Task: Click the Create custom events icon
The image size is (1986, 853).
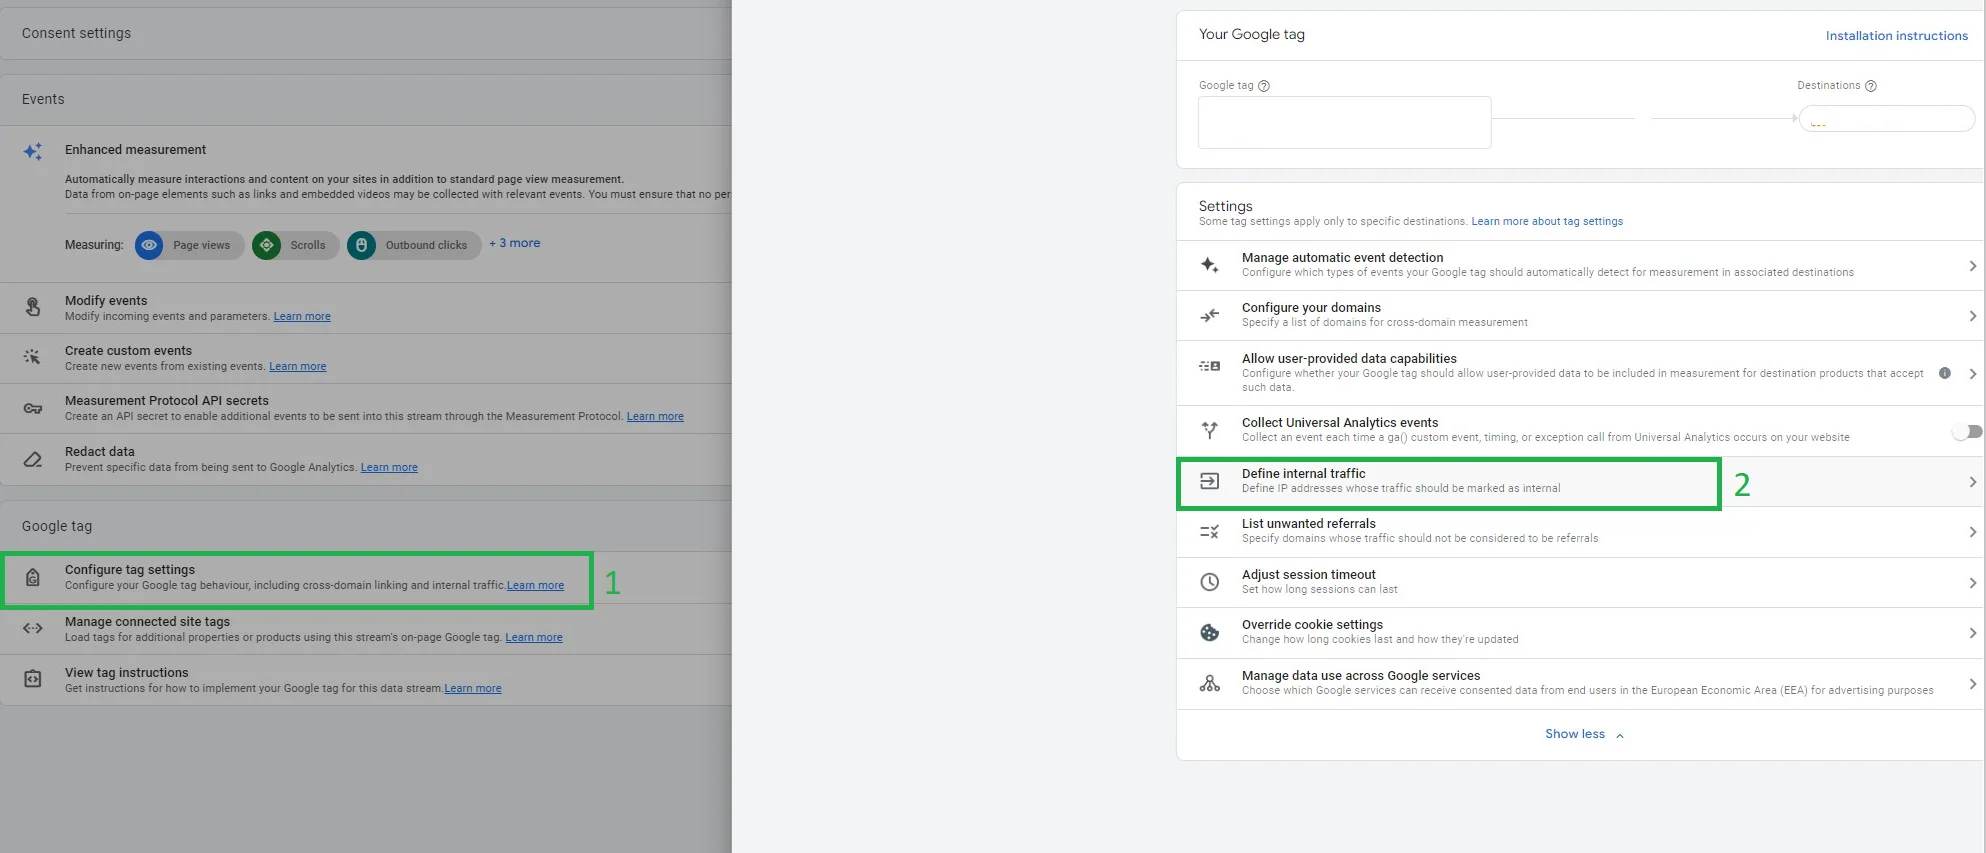Action: point(33,357)
